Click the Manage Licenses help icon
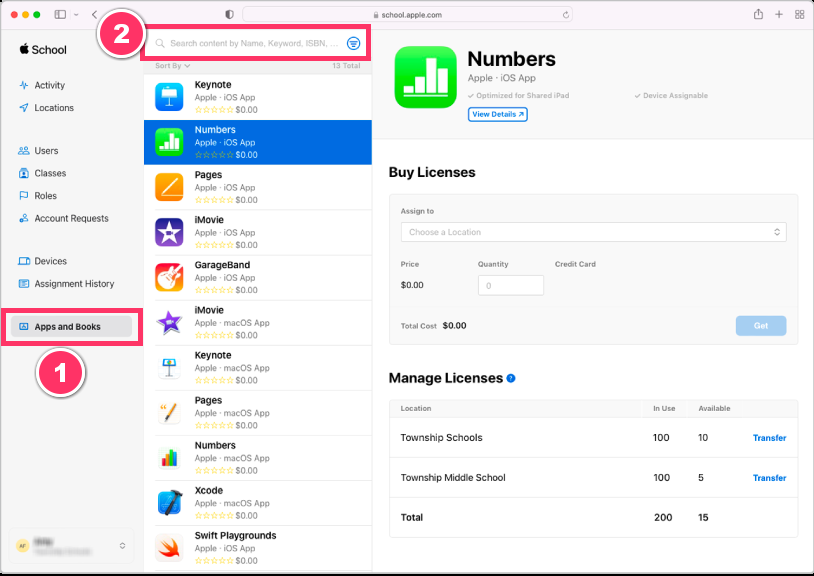 pos(511,378)
